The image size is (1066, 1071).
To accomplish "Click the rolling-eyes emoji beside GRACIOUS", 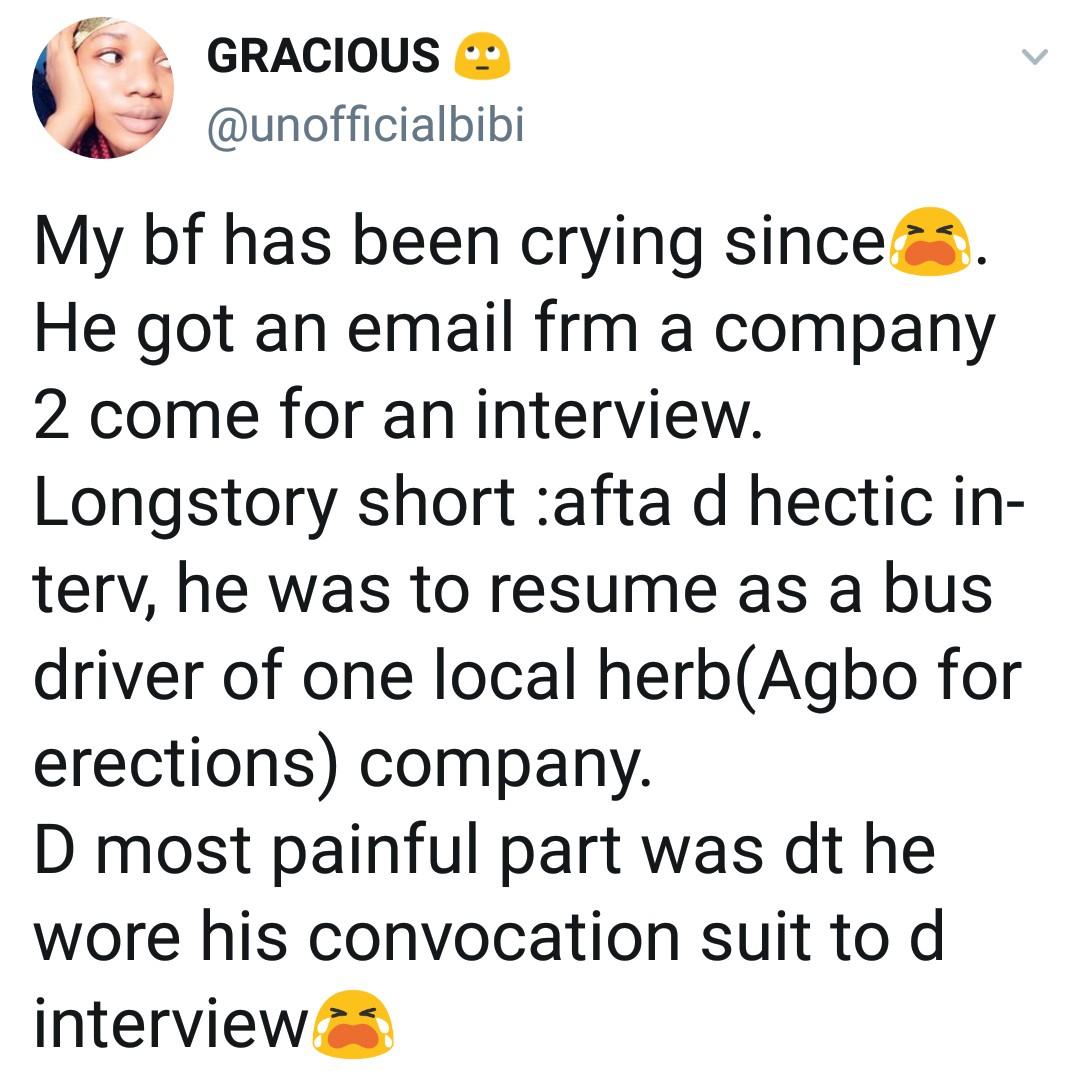I will pos(482,56).
